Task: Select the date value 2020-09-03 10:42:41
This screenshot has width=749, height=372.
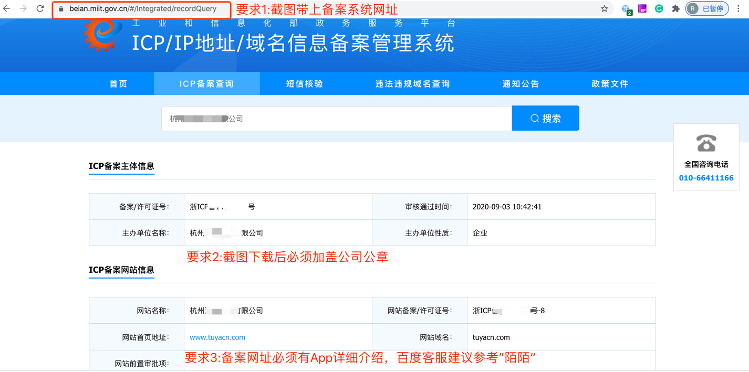Action: 507,207
